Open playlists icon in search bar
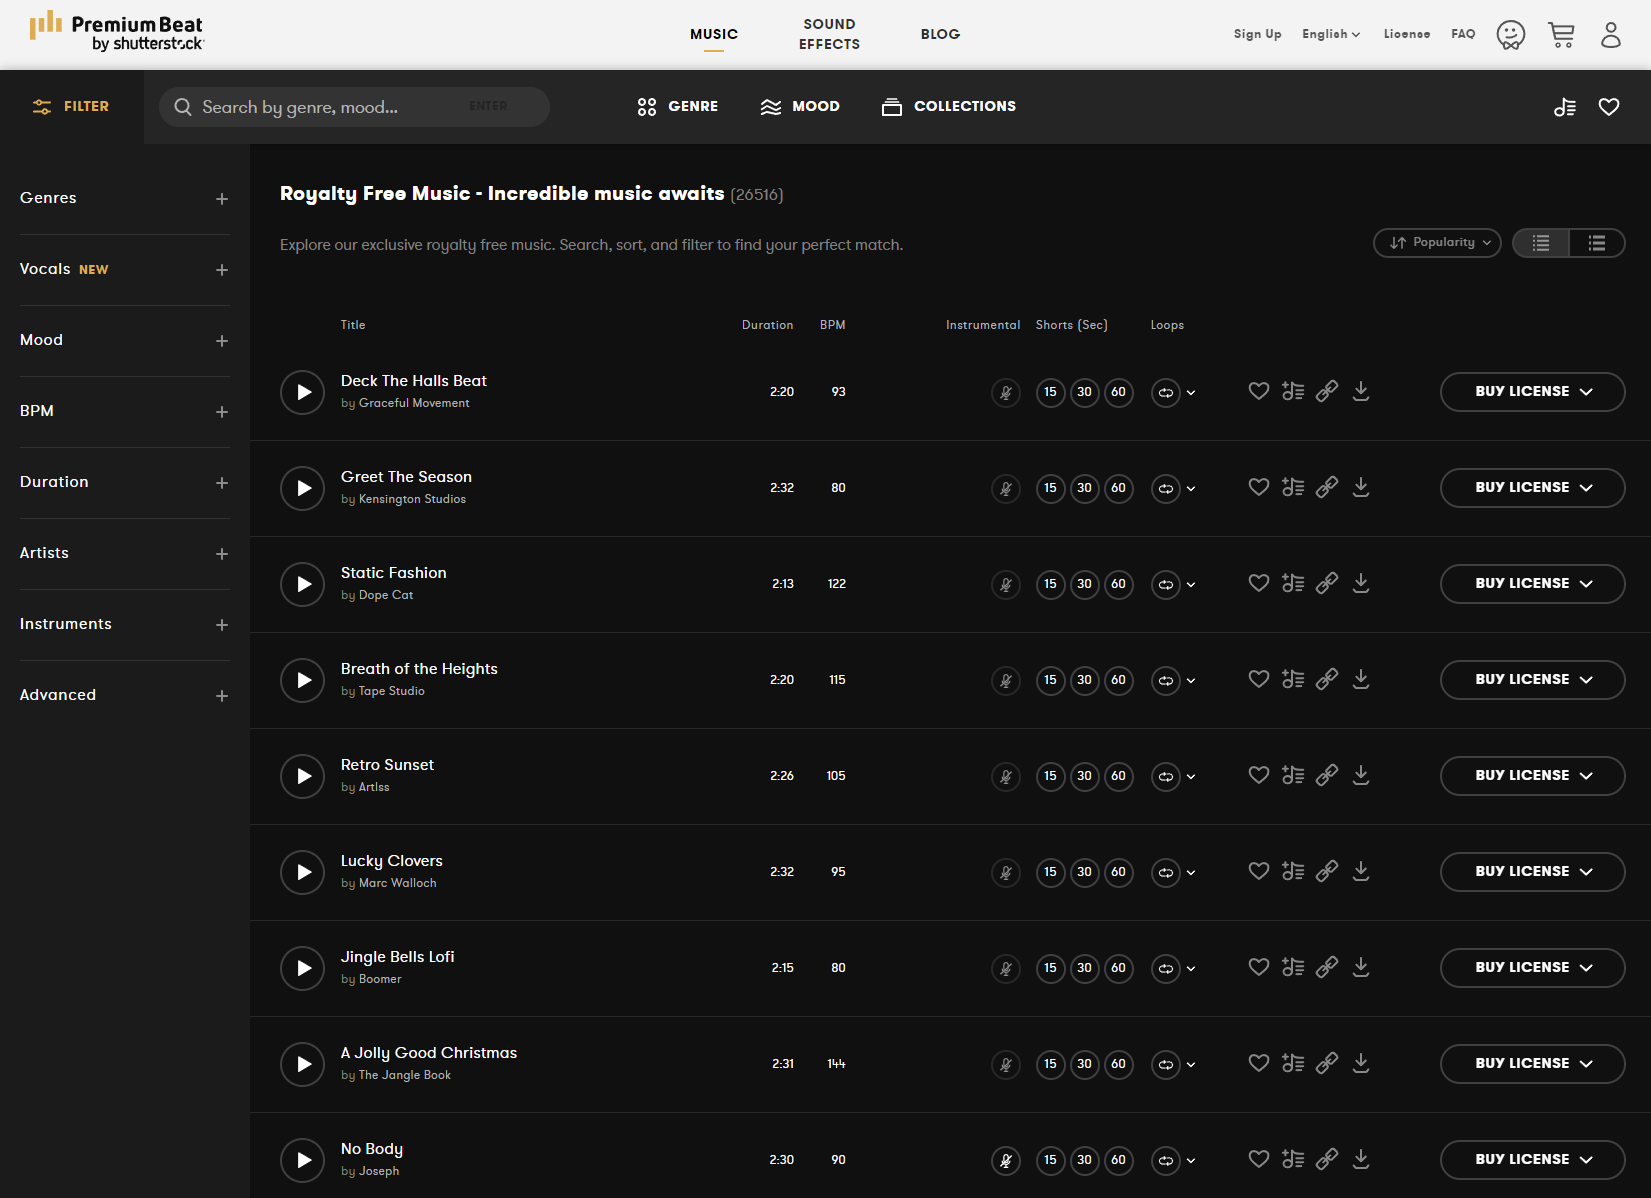The image size is (1651, 1198). point(1565,107)
